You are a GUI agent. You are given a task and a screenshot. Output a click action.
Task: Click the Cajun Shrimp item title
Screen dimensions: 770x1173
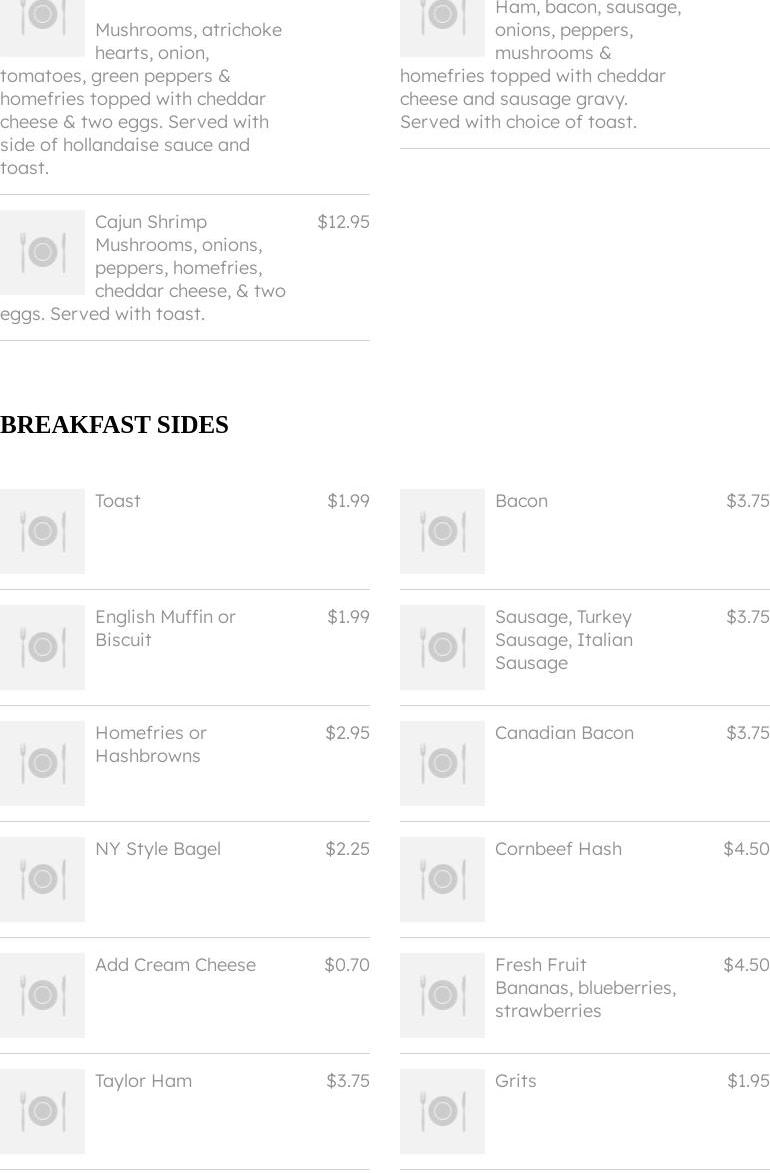pos(150,222)
